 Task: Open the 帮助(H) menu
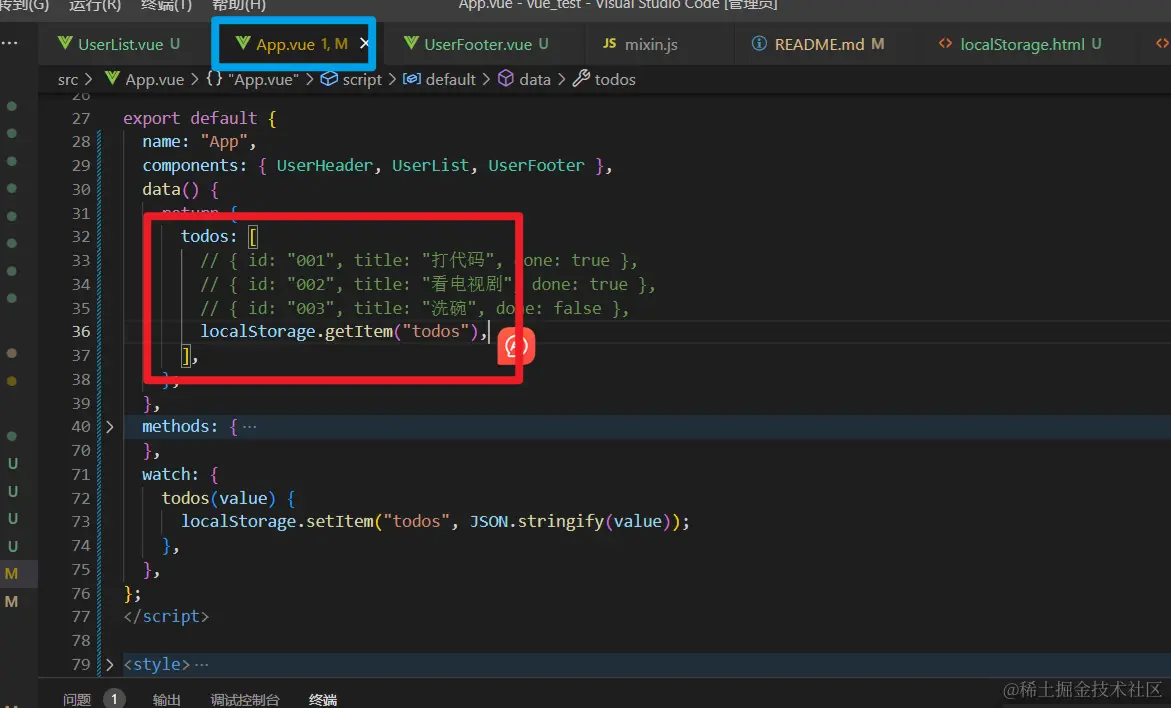239,5
